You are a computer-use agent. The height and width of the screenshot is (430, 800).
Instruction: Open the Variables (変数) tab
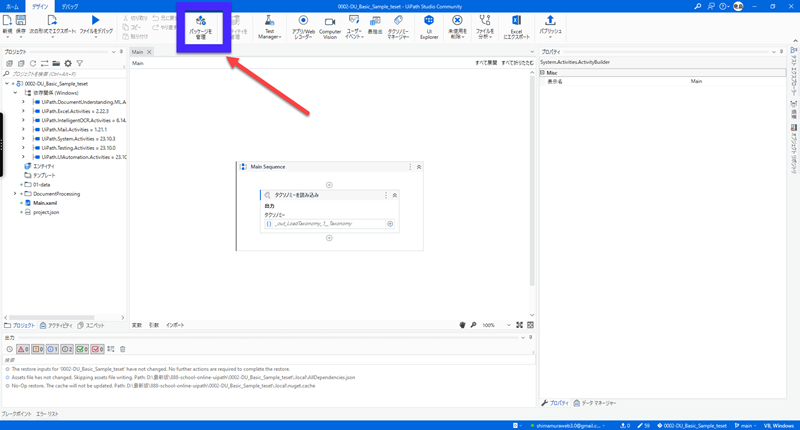point(137,325)
